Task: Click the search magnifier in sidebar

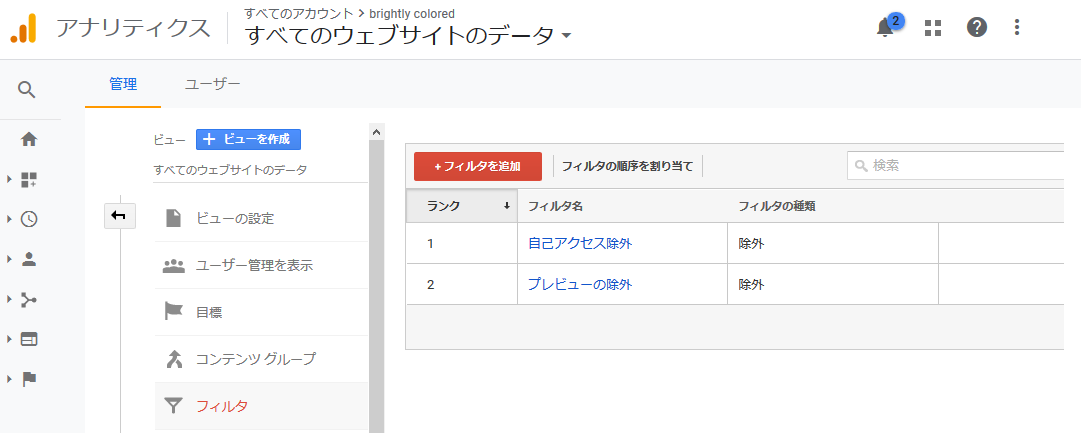Action: click(27, 90)
